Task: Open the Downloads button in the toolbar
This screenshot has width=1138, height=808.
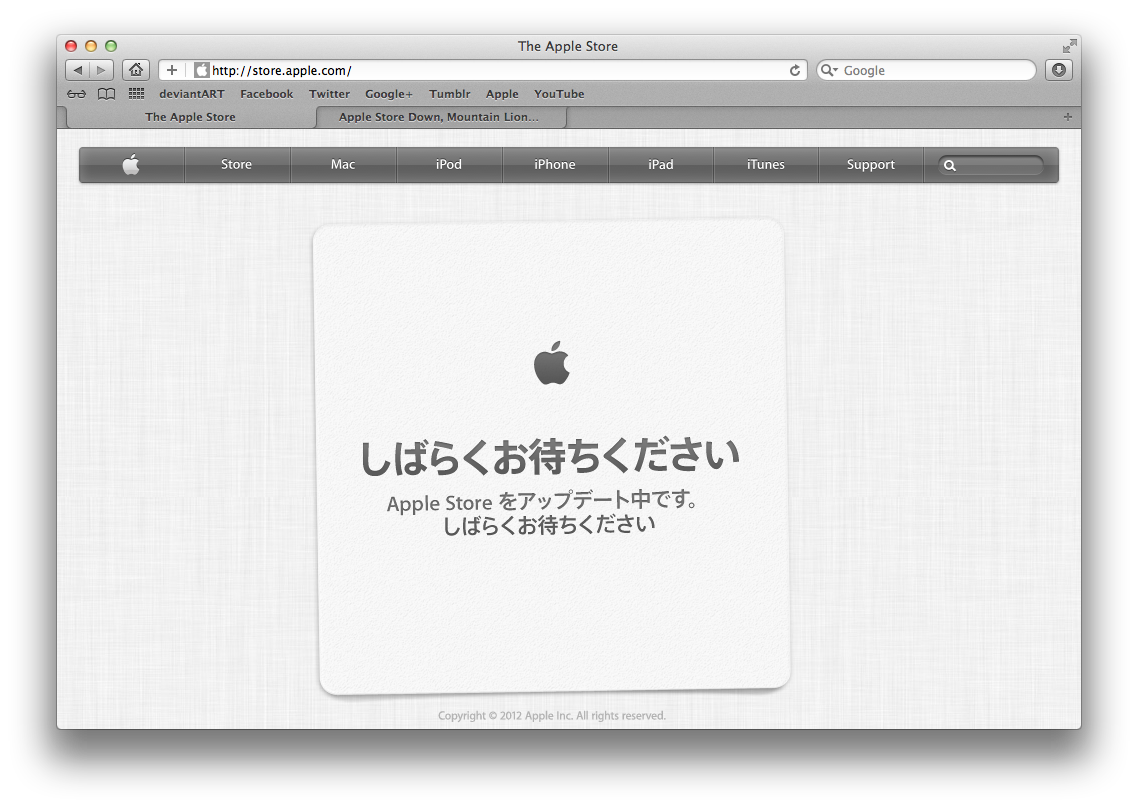Action: click(1059, 70)
